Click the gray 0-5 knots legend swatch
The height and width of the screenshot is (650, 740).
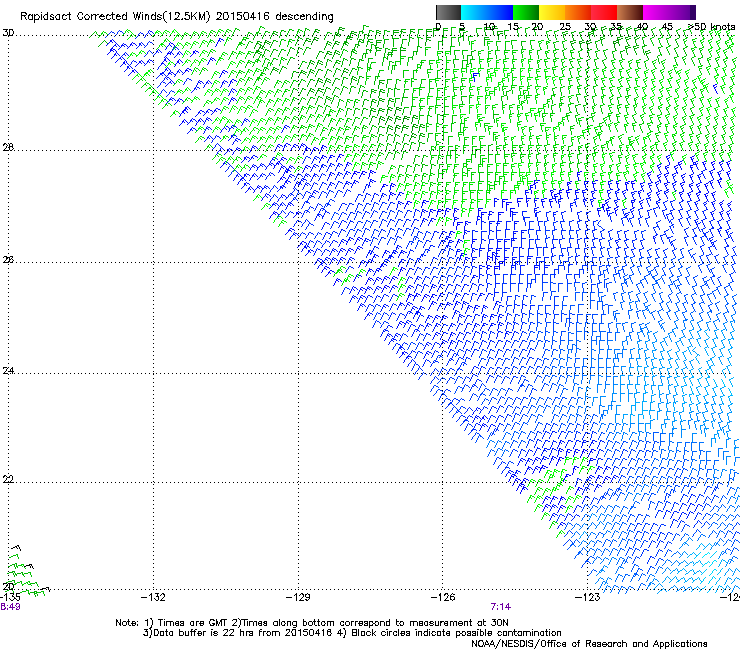click(x=448, y=12)
